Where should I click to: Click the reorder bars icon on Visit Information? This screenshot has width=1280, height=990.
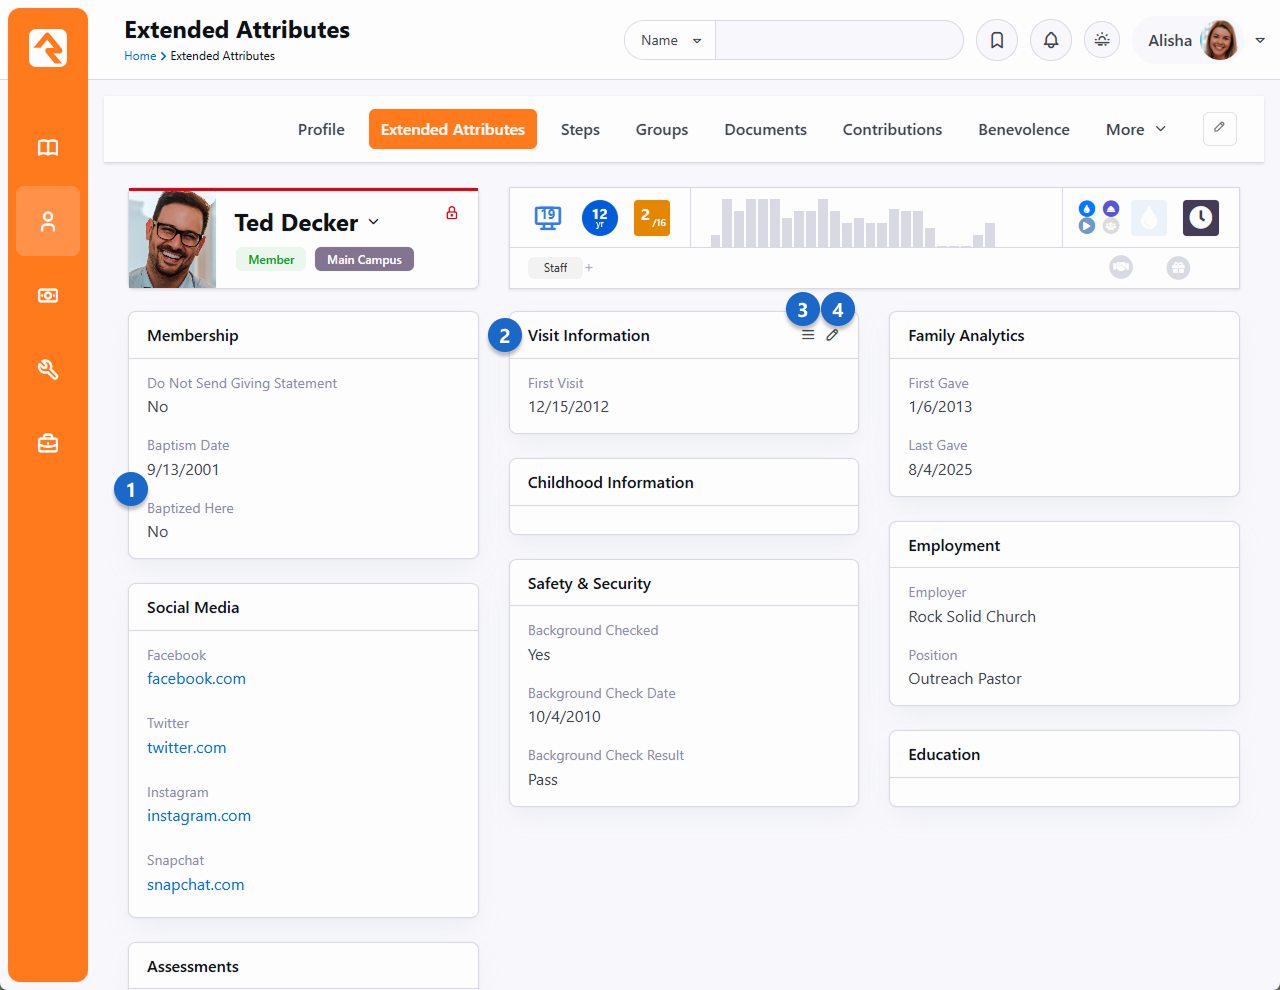click(808, 336)
